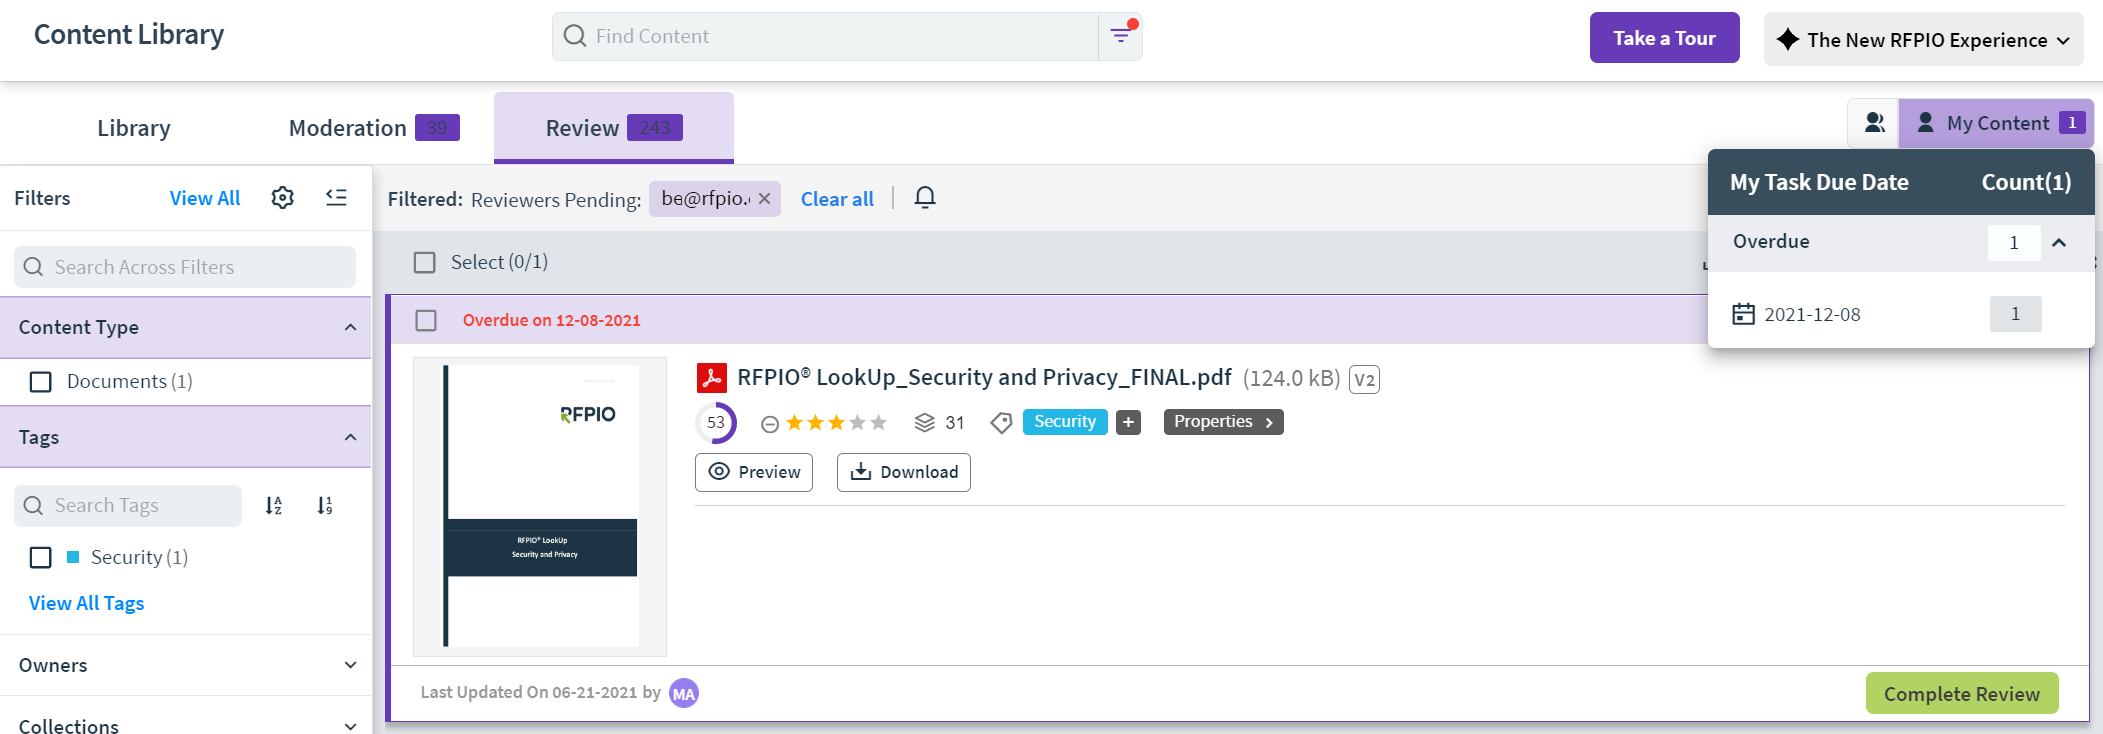Click the usage count layers icon

click(925, 423)
